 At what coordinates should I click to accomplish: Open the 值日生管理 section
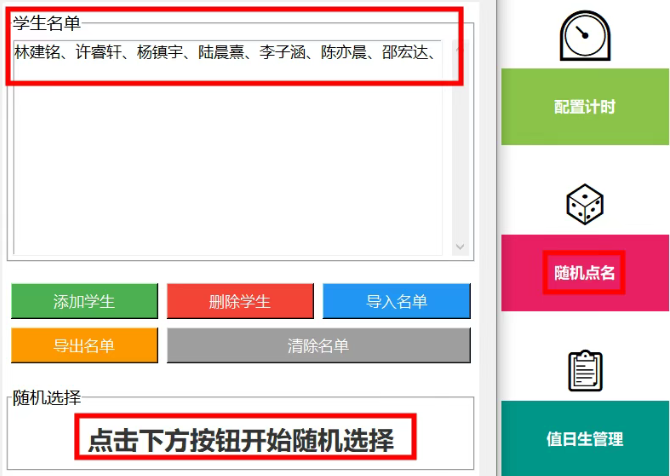(584, 439)
